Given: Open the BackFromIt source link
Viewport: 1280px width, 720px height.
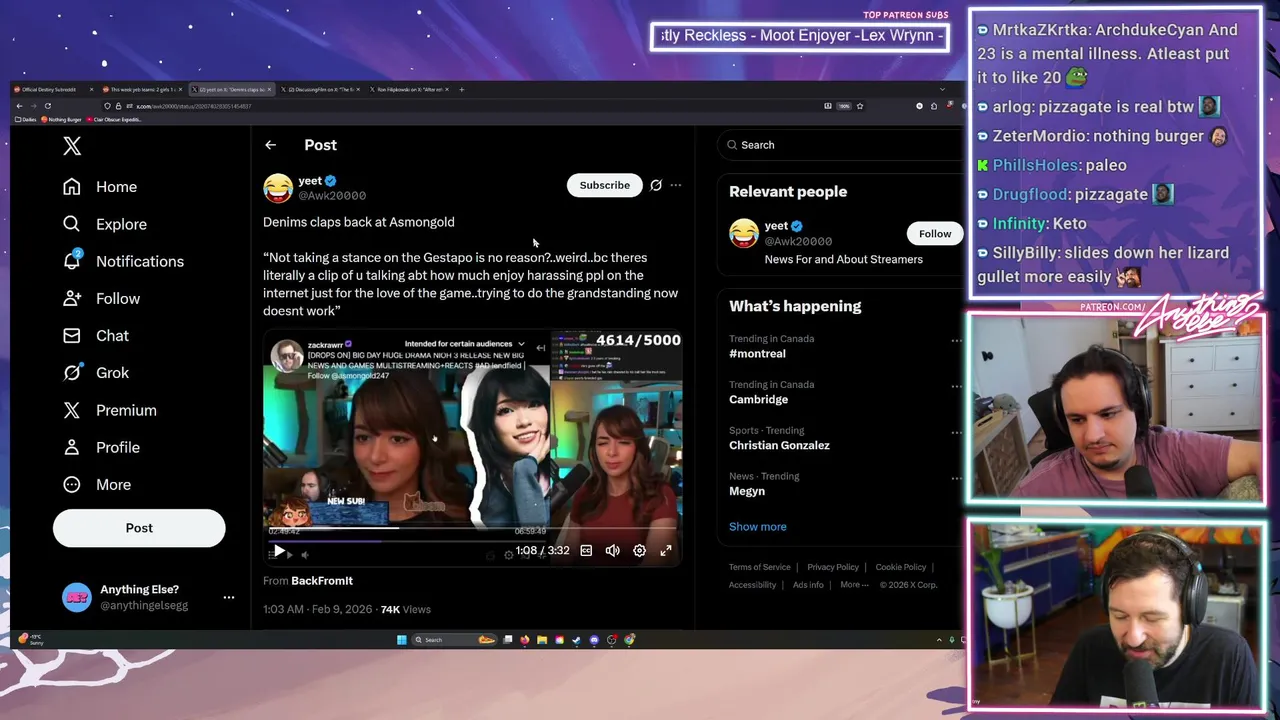Looking at the screenshot, I should coord(322,581).
